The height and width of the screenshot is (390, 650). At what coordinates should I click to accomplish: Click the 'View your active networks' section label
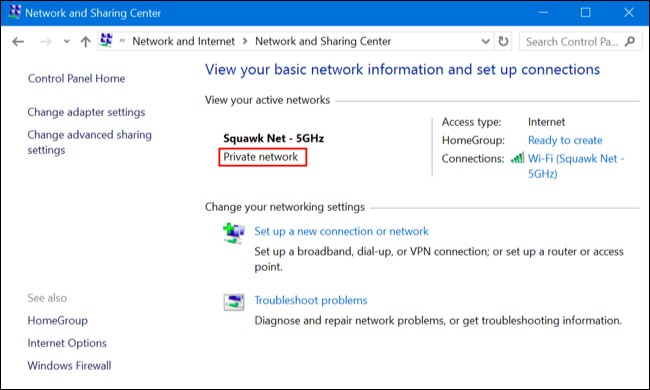[x=267, y=100]
